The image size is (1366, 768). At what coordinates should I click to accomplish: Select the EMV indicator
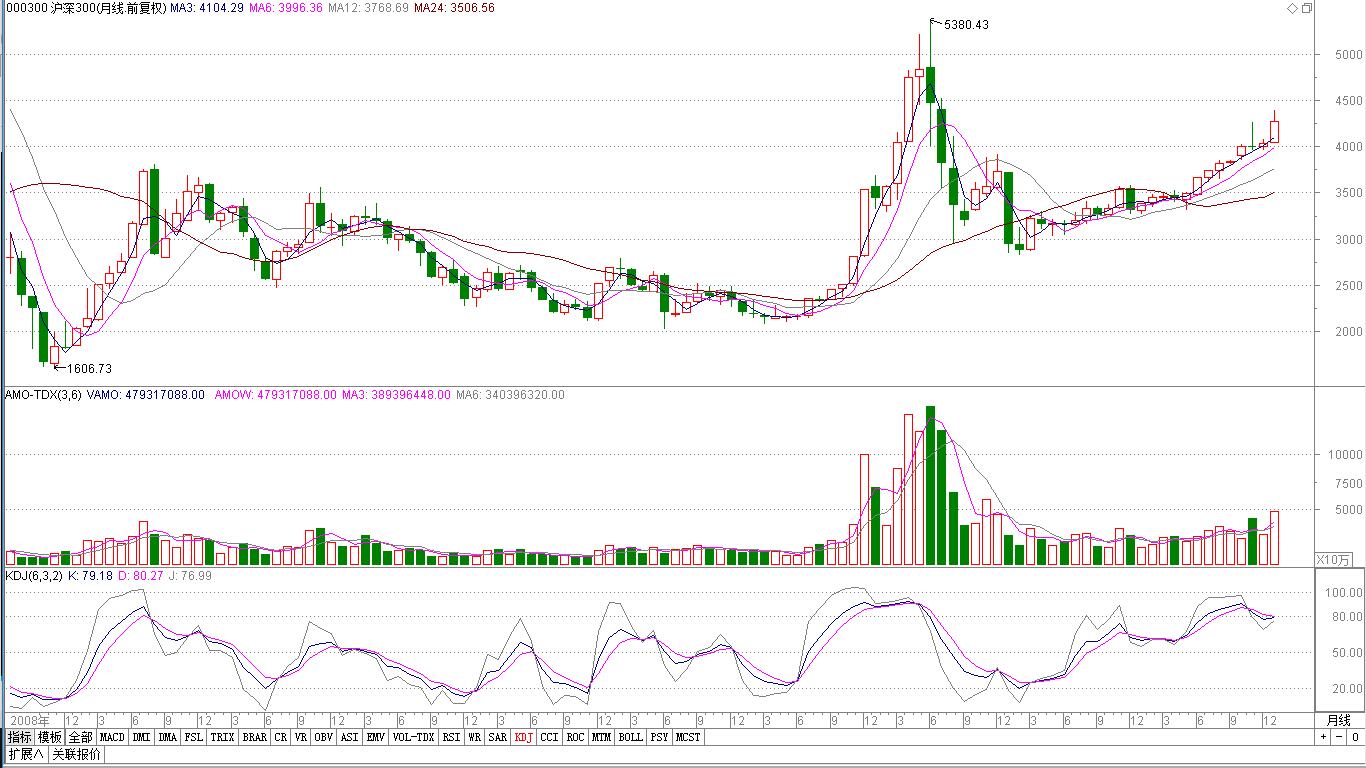tap(375, 737)
